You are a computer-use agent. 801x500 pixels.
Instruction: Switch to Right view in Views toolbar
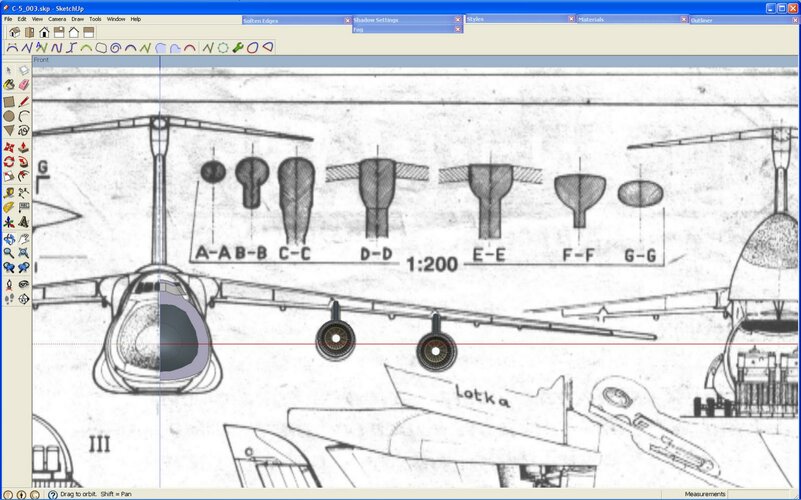pos(59,32)
